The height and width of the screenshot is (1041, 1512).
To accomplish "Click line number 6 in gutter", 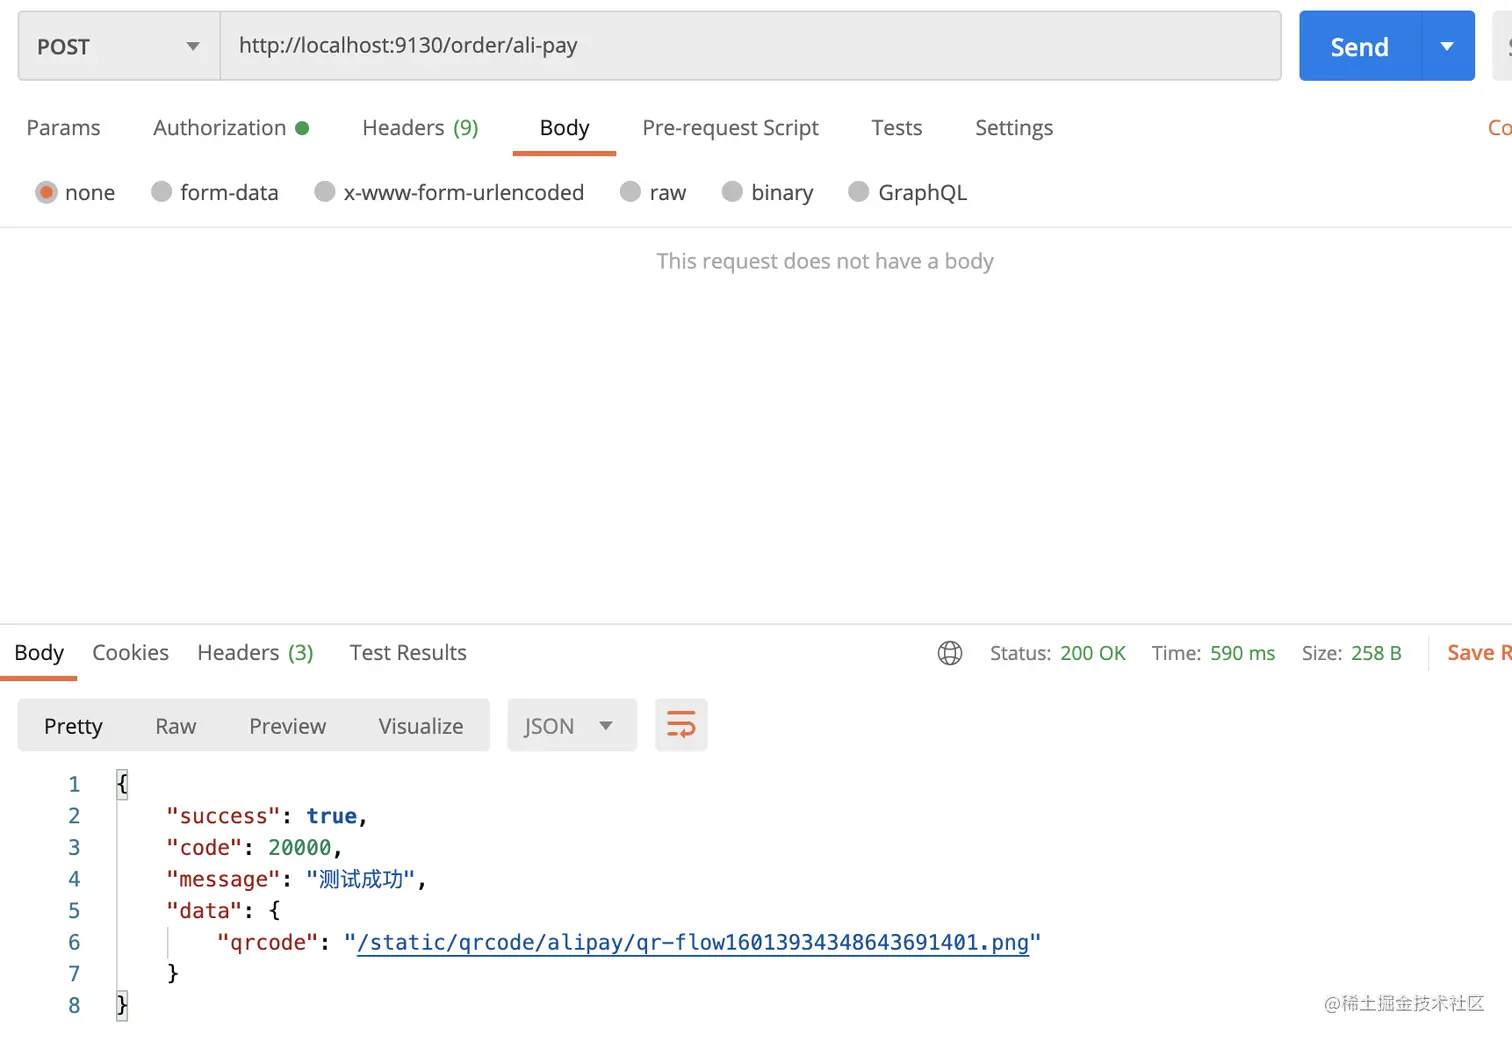I will click(x=74, y=943).
